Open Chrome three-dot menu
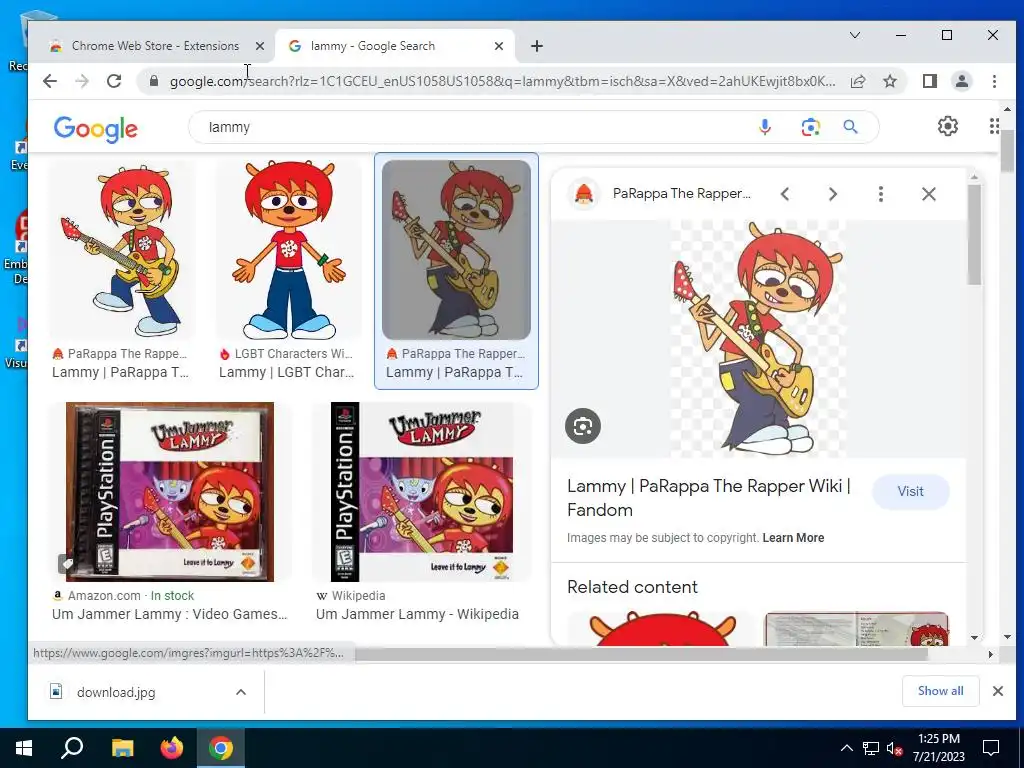The height and width of the screenshot is (768, 1024). click(994, 81)
